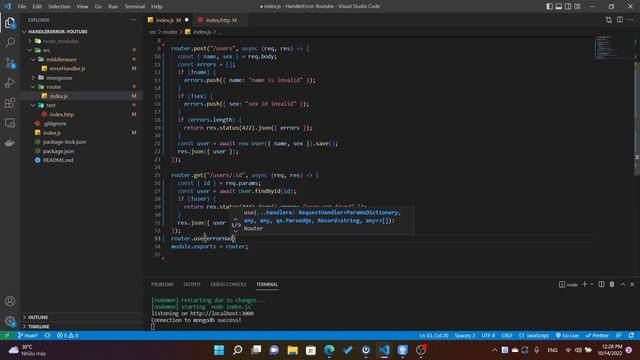Open the Extensions view
Viewport: 640px width, 360px height.
(10, 103)
